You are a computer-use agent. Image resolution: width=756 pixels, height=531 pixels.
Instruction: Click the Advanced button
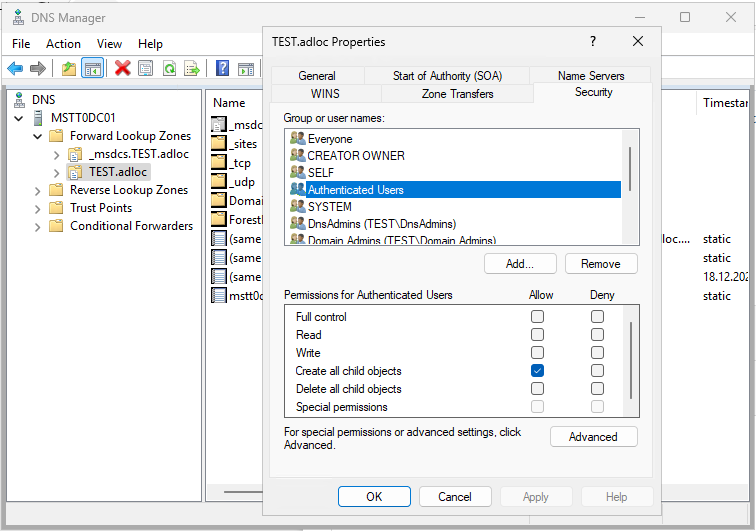pos(593,437)
